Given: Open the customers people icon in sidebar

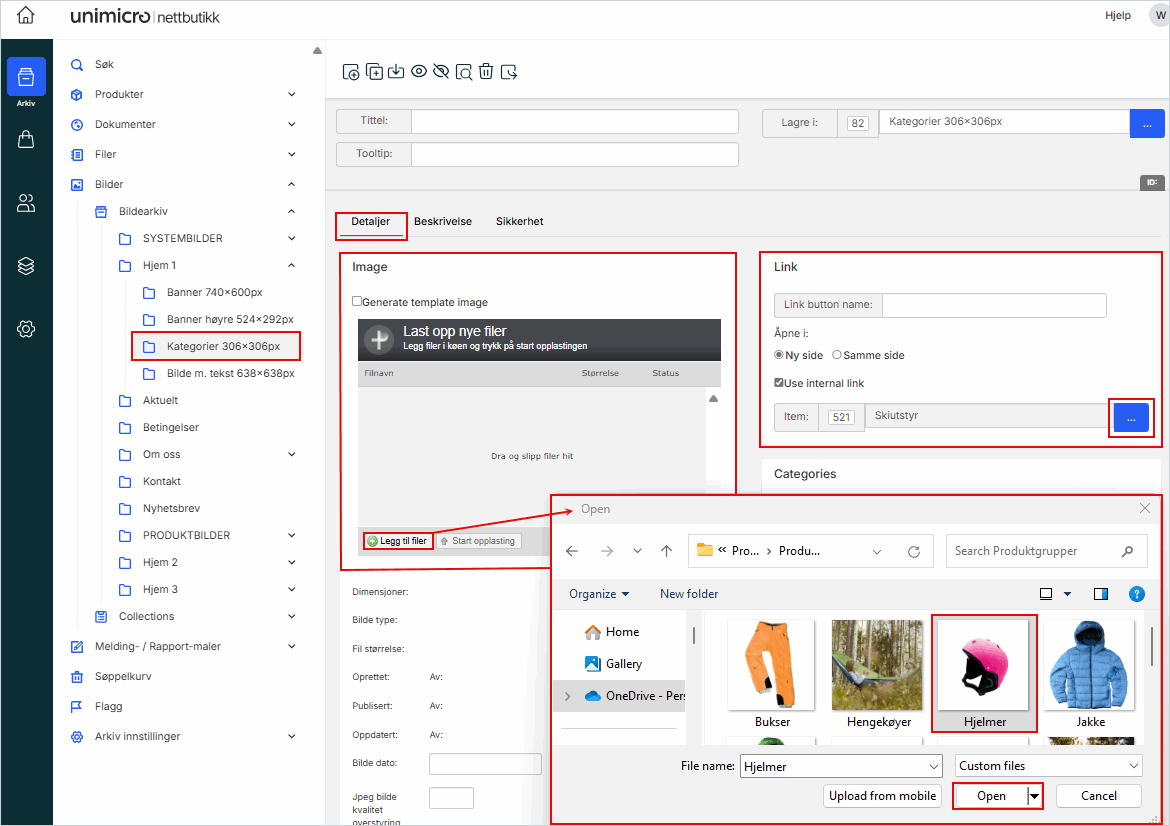Looking at the screenshot, I should tap(26, 204).
